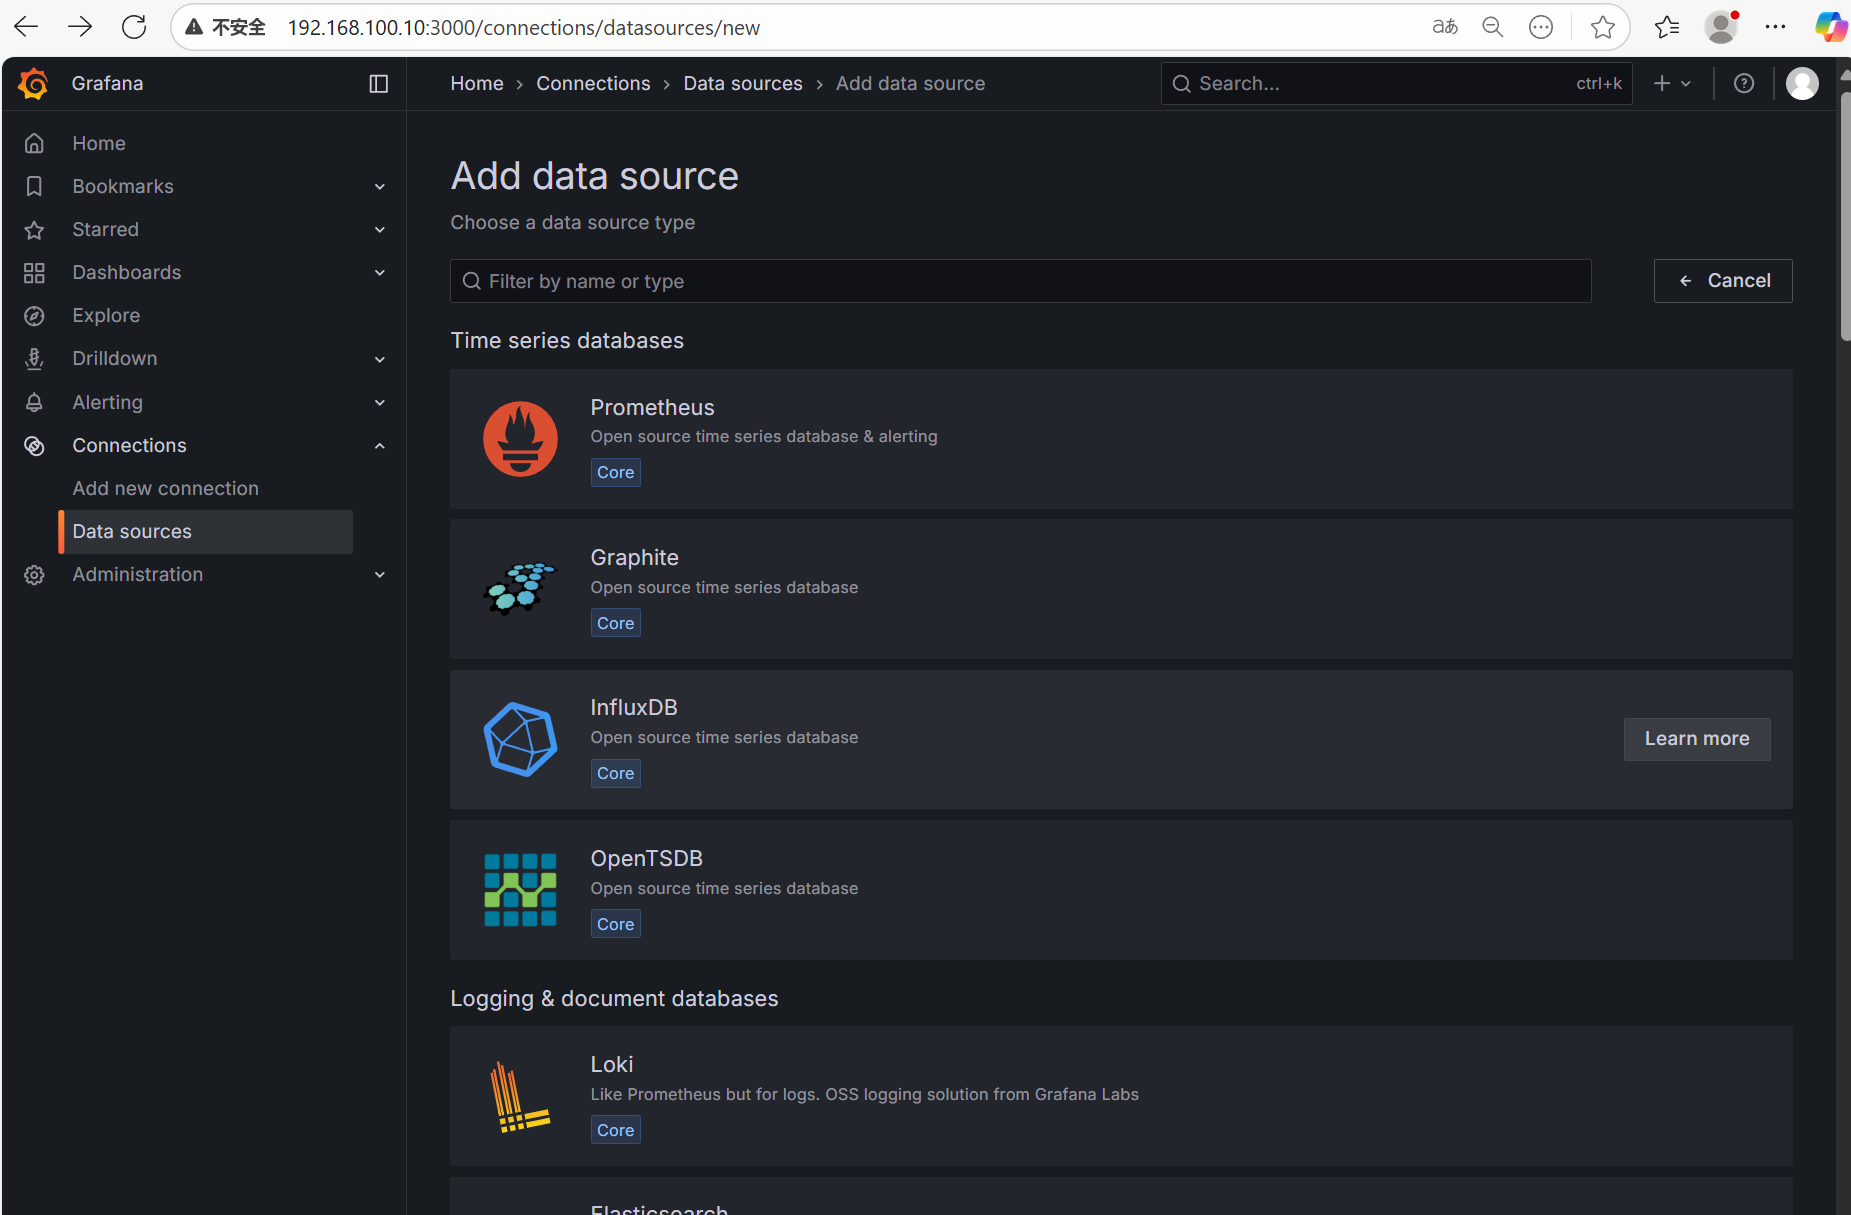Open Dashboards in the sidebar menu
This screenshot has height=1215, width=1851.
point(127,273)
